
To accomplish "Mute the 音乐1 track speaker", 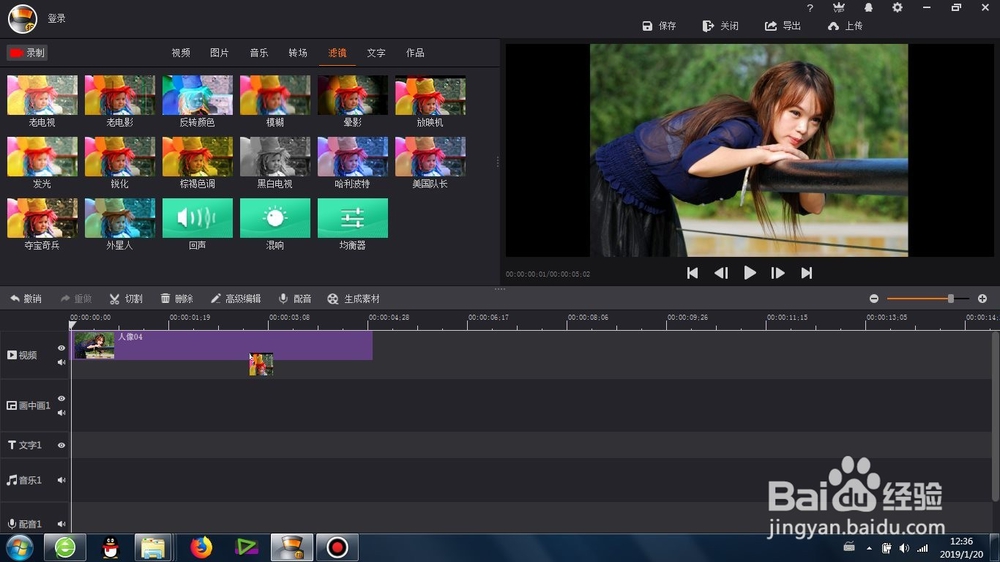I will [x=61, y=480].
